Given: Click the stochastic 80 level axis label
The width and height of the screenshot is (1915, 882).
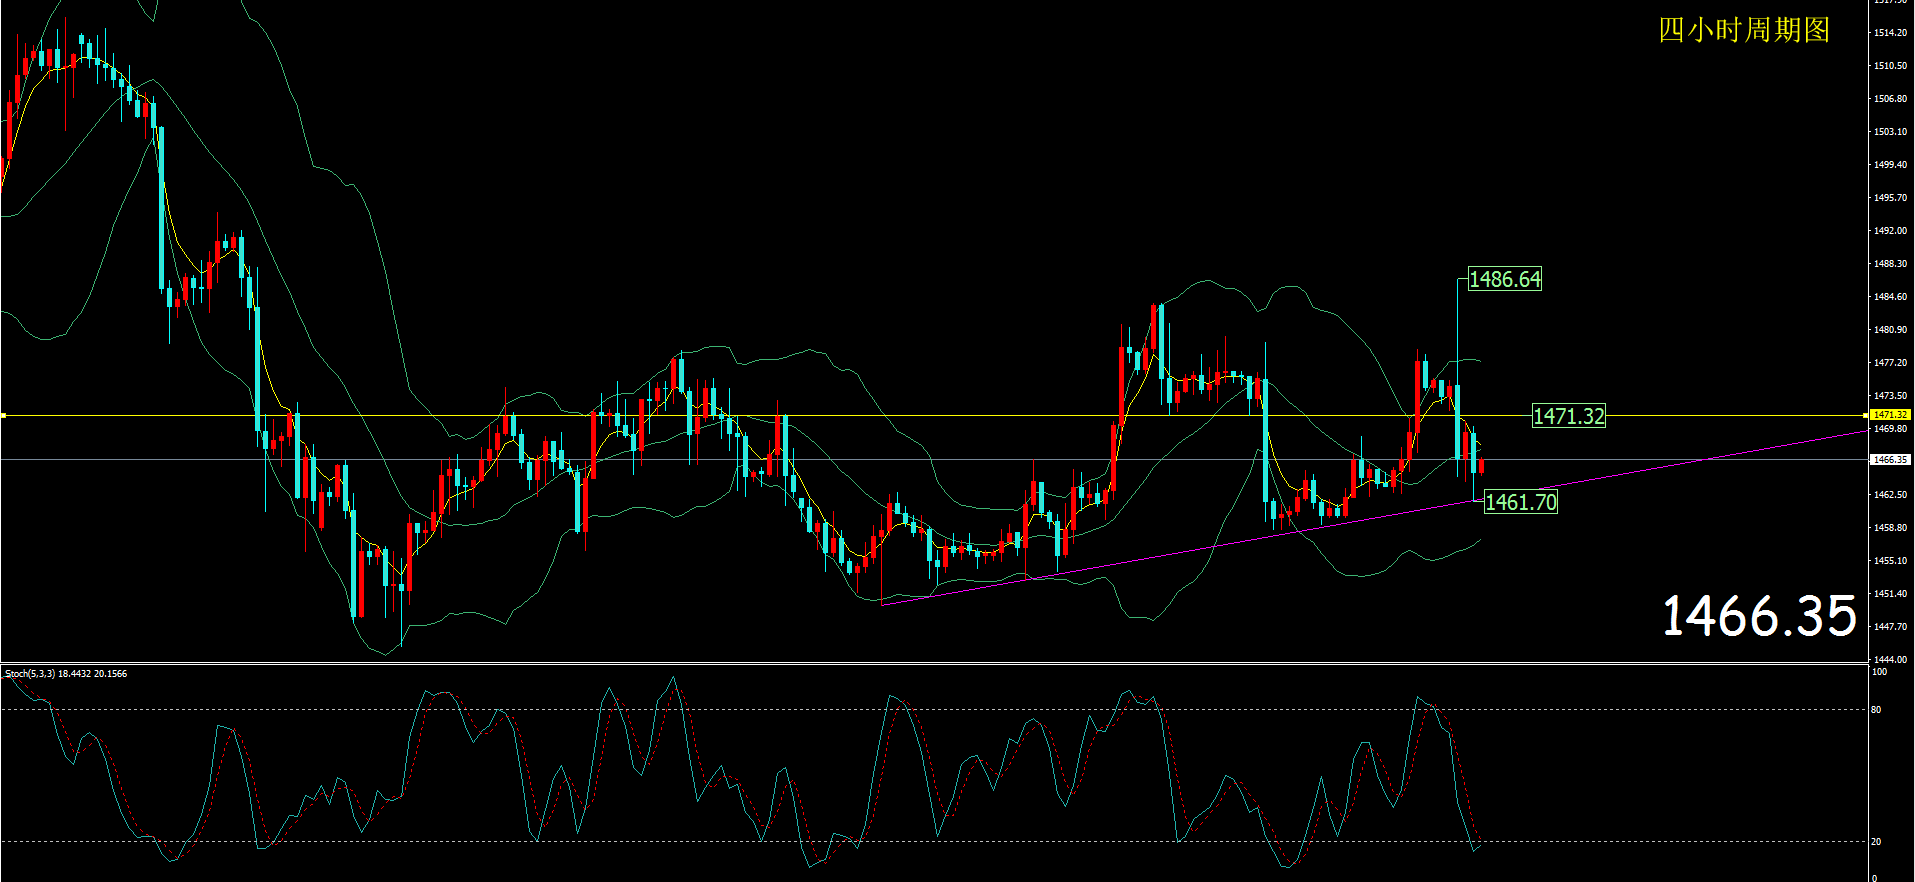Looking at the screenshot, I should click(1876, 710).
